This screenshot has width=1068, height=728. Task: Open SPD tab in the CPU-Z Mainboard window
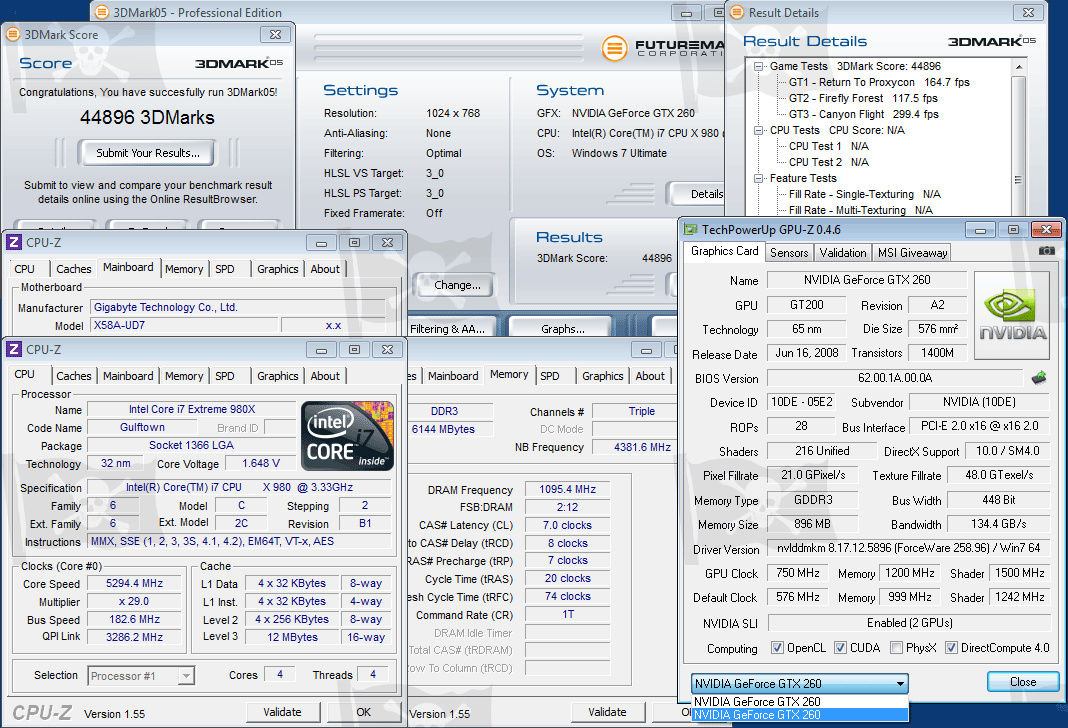coord(225,269)
